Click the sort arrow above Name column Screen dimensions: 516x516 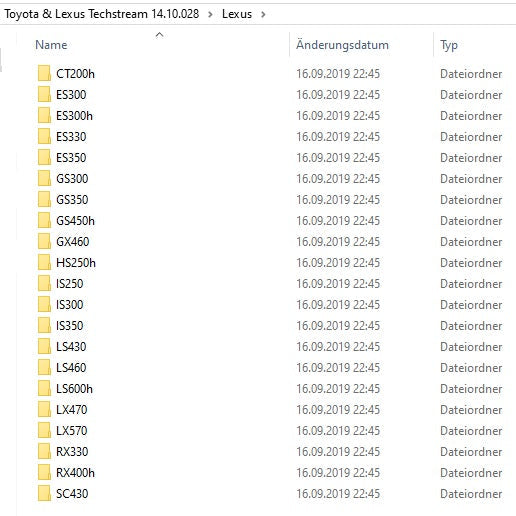(159, 35)
